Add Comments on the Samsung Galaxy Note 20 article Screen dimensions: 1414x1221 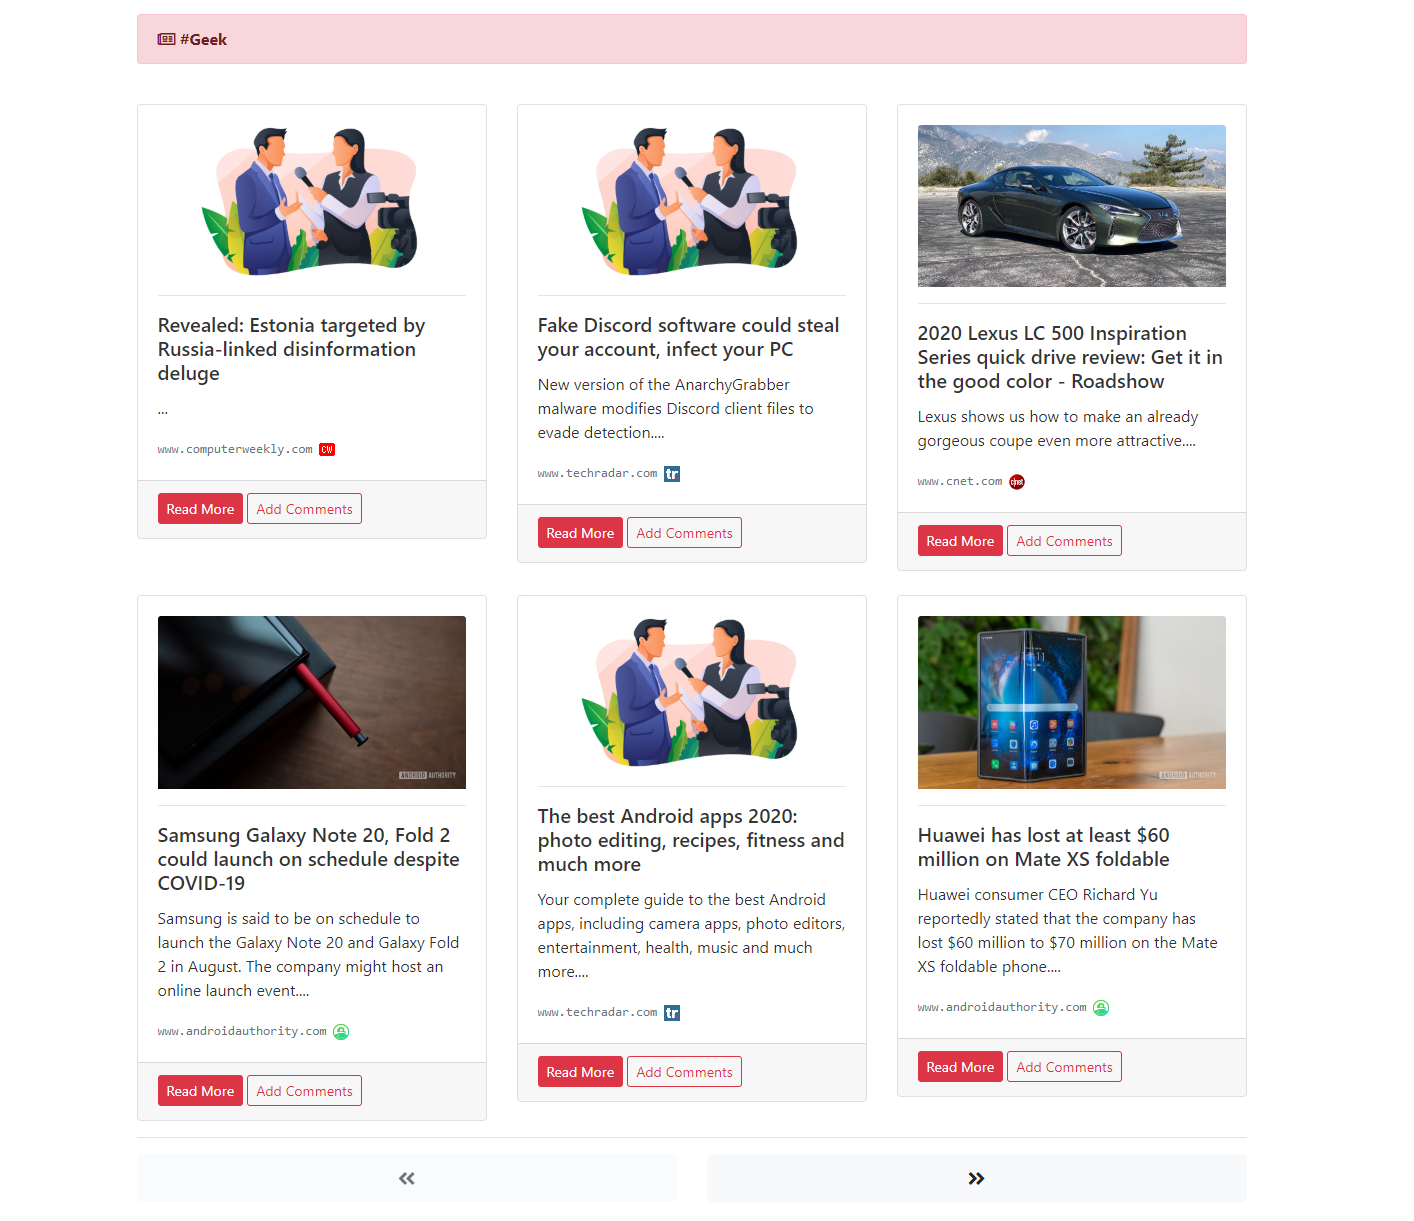(304, 1091)
